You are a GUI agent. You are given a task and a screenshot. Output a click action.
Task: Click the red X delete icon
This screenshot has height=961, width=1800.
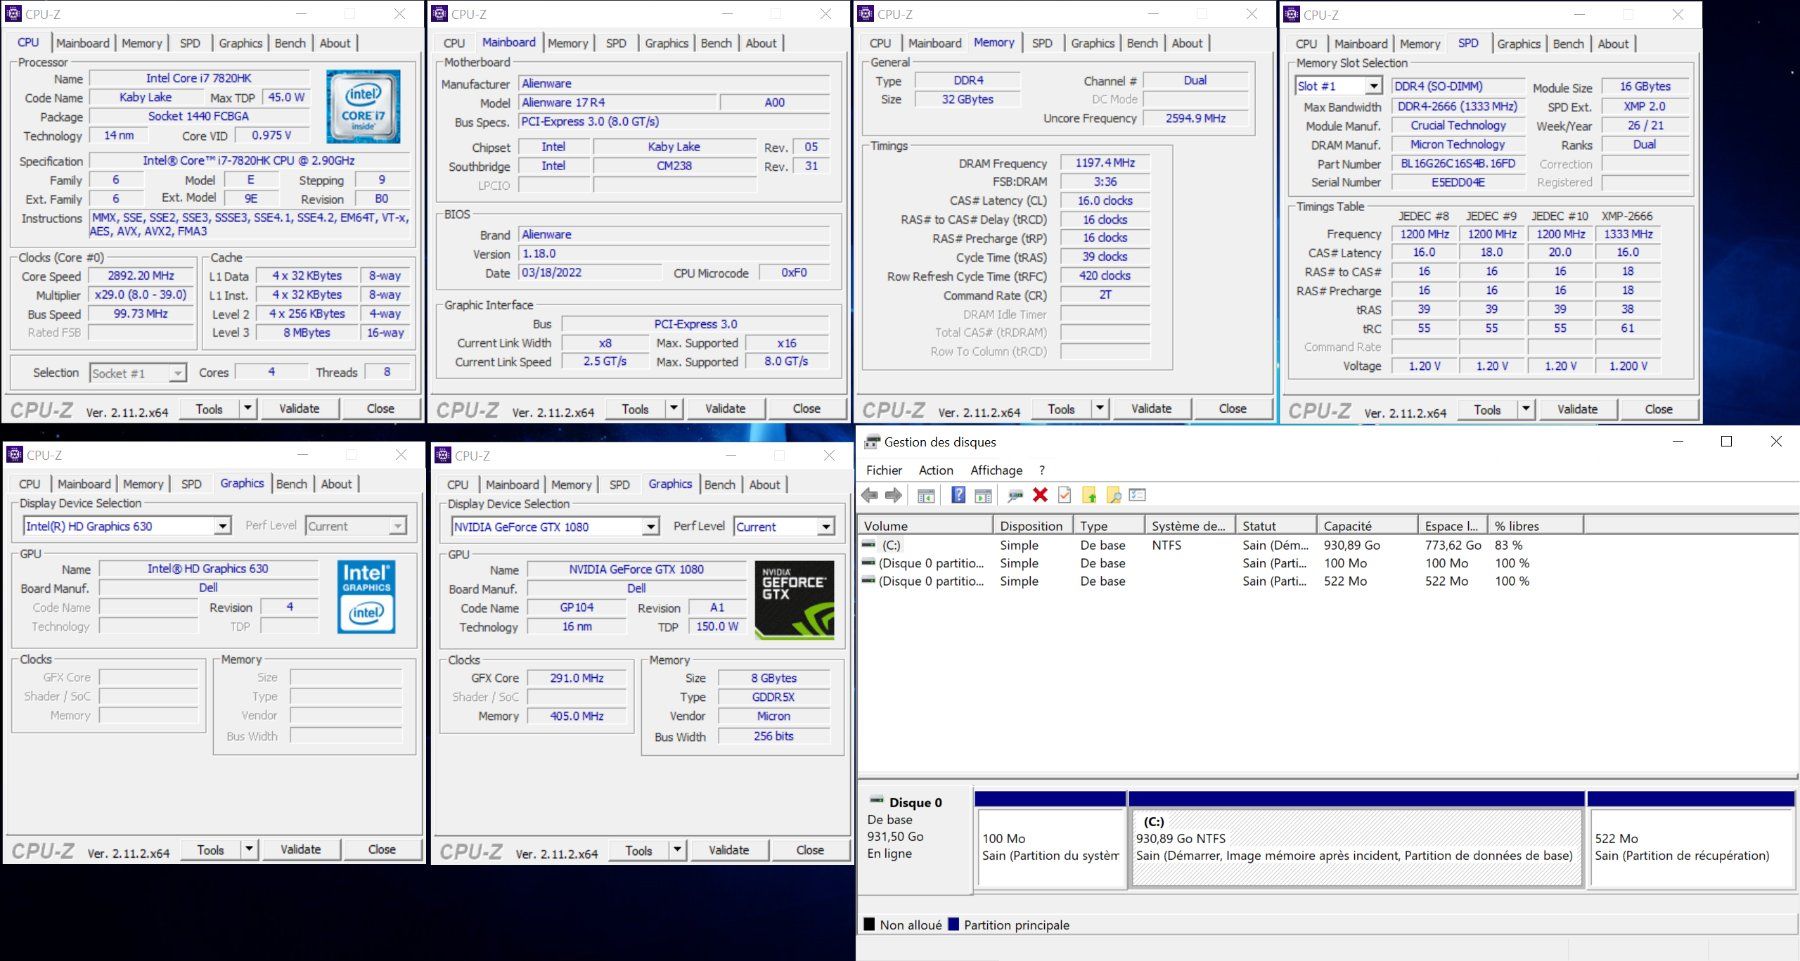point(1040,495)
